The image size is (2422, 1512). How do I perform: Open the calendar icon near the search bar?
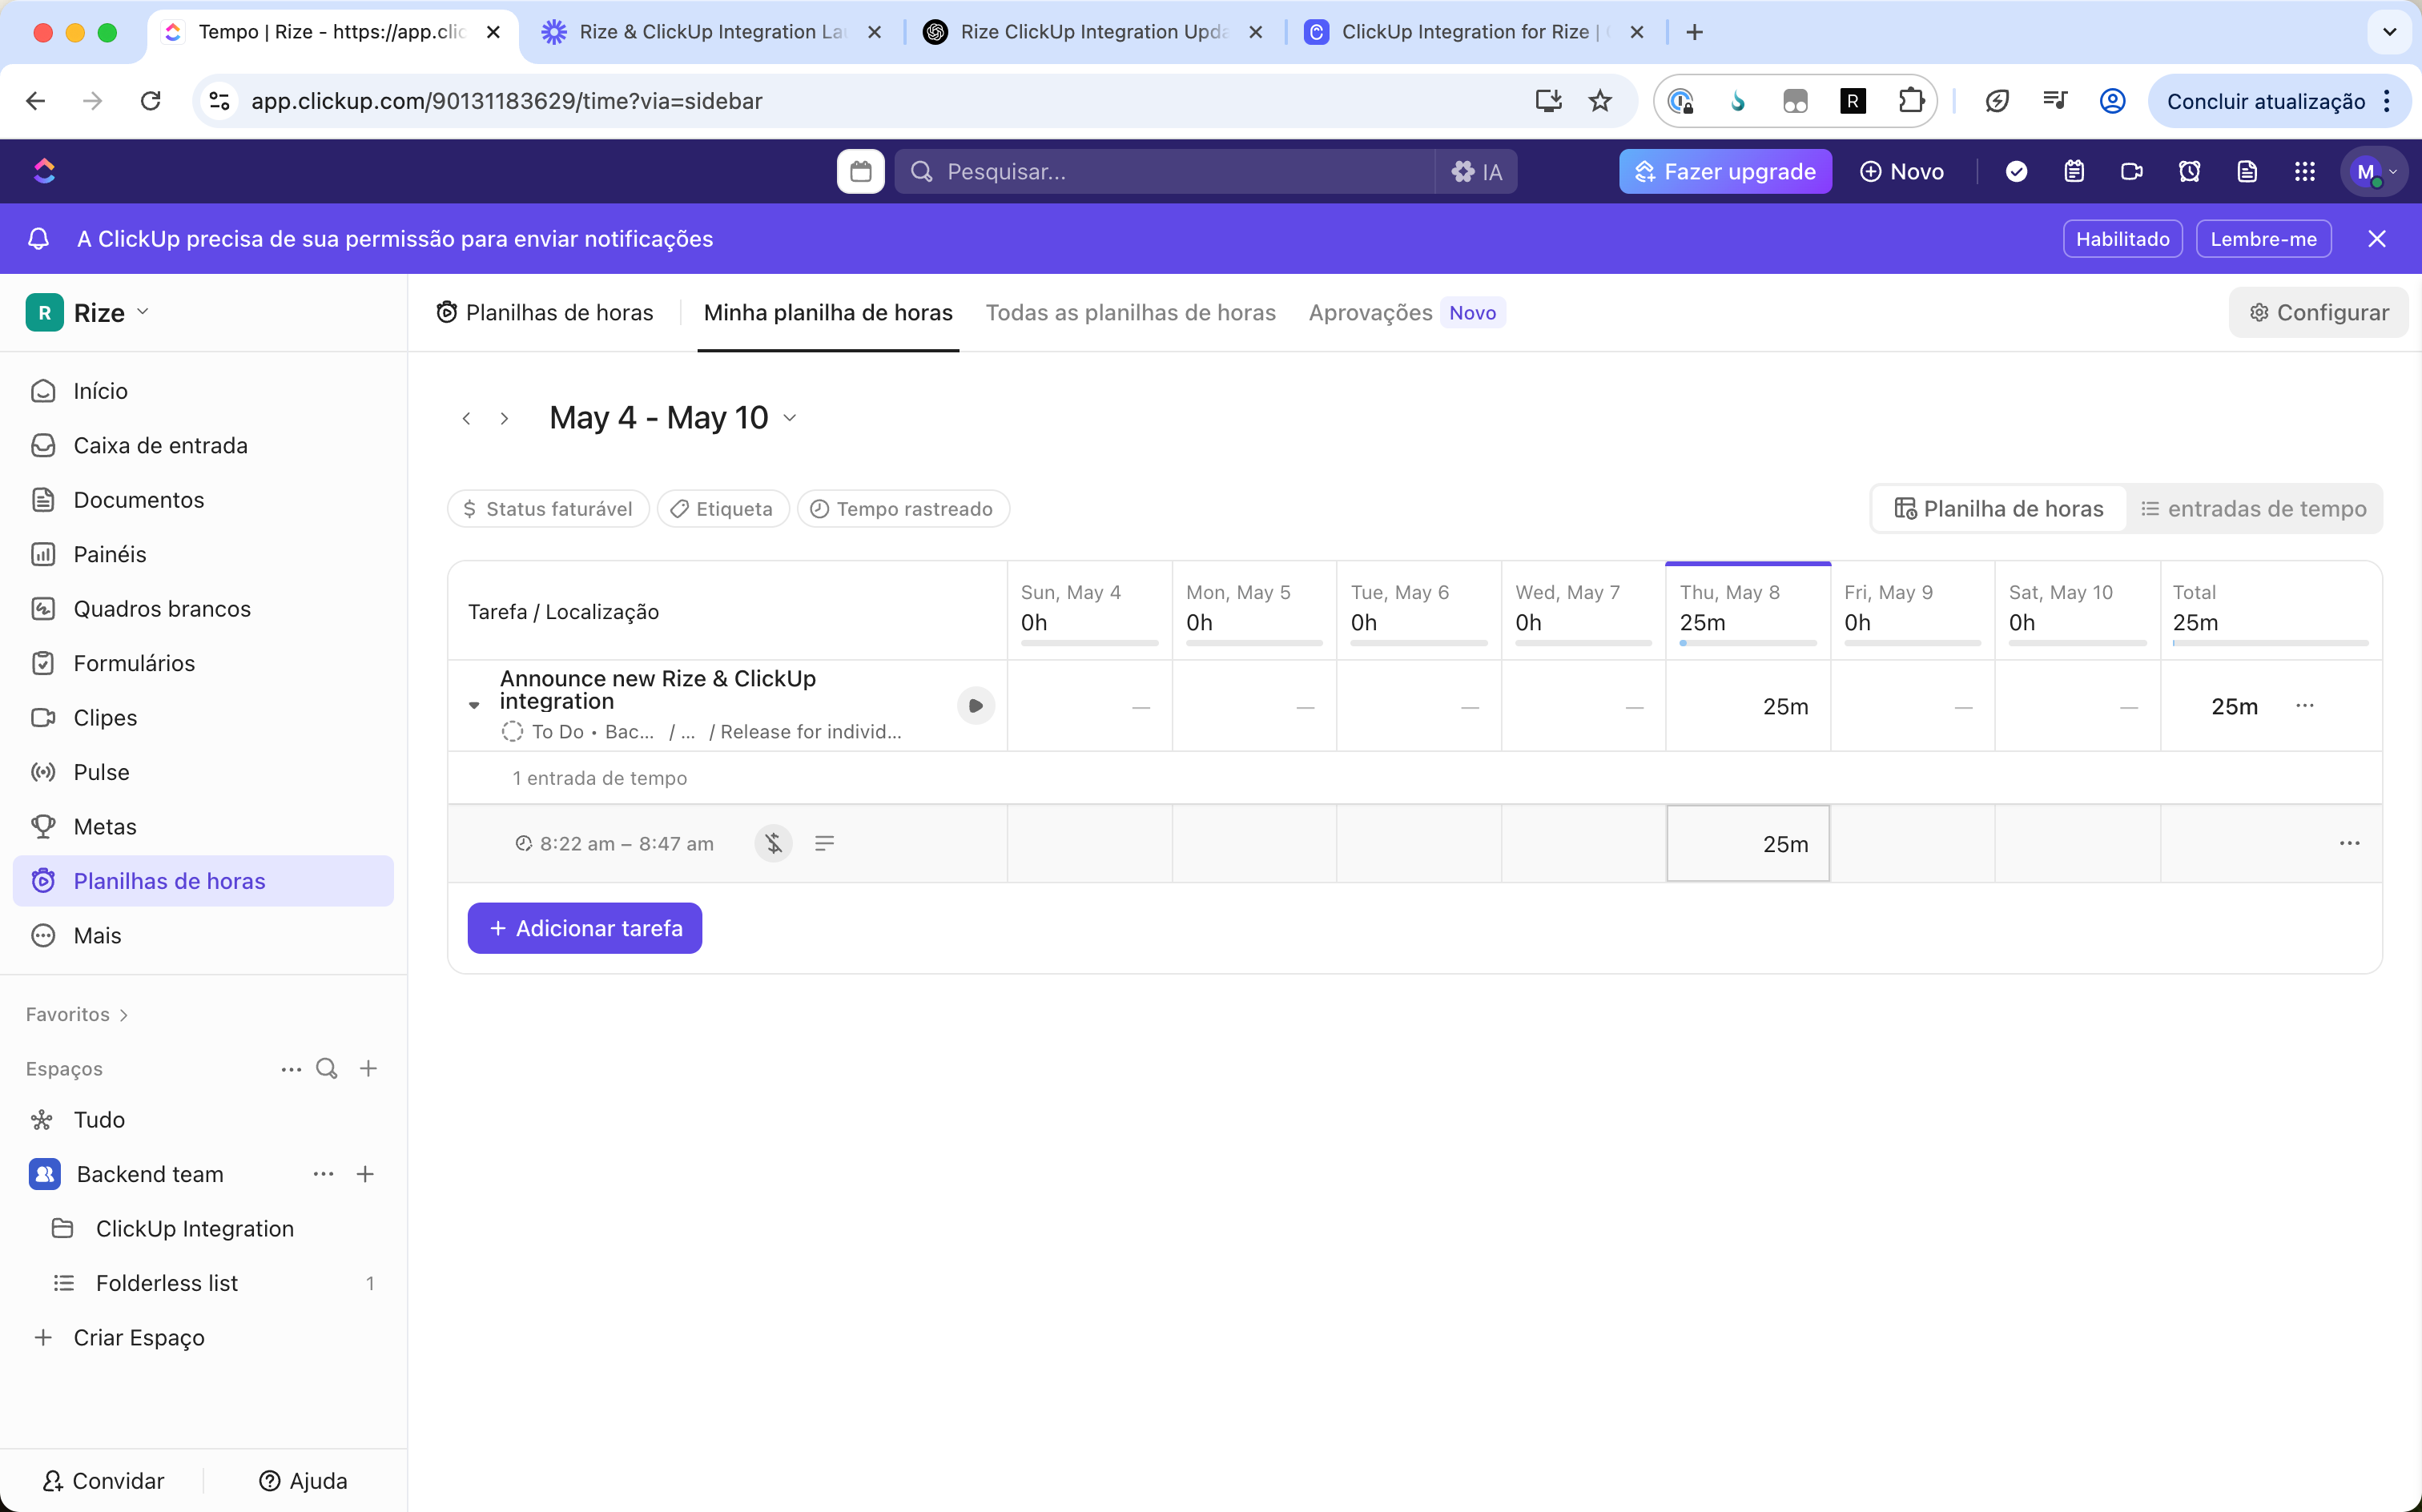tap(859, 171)
